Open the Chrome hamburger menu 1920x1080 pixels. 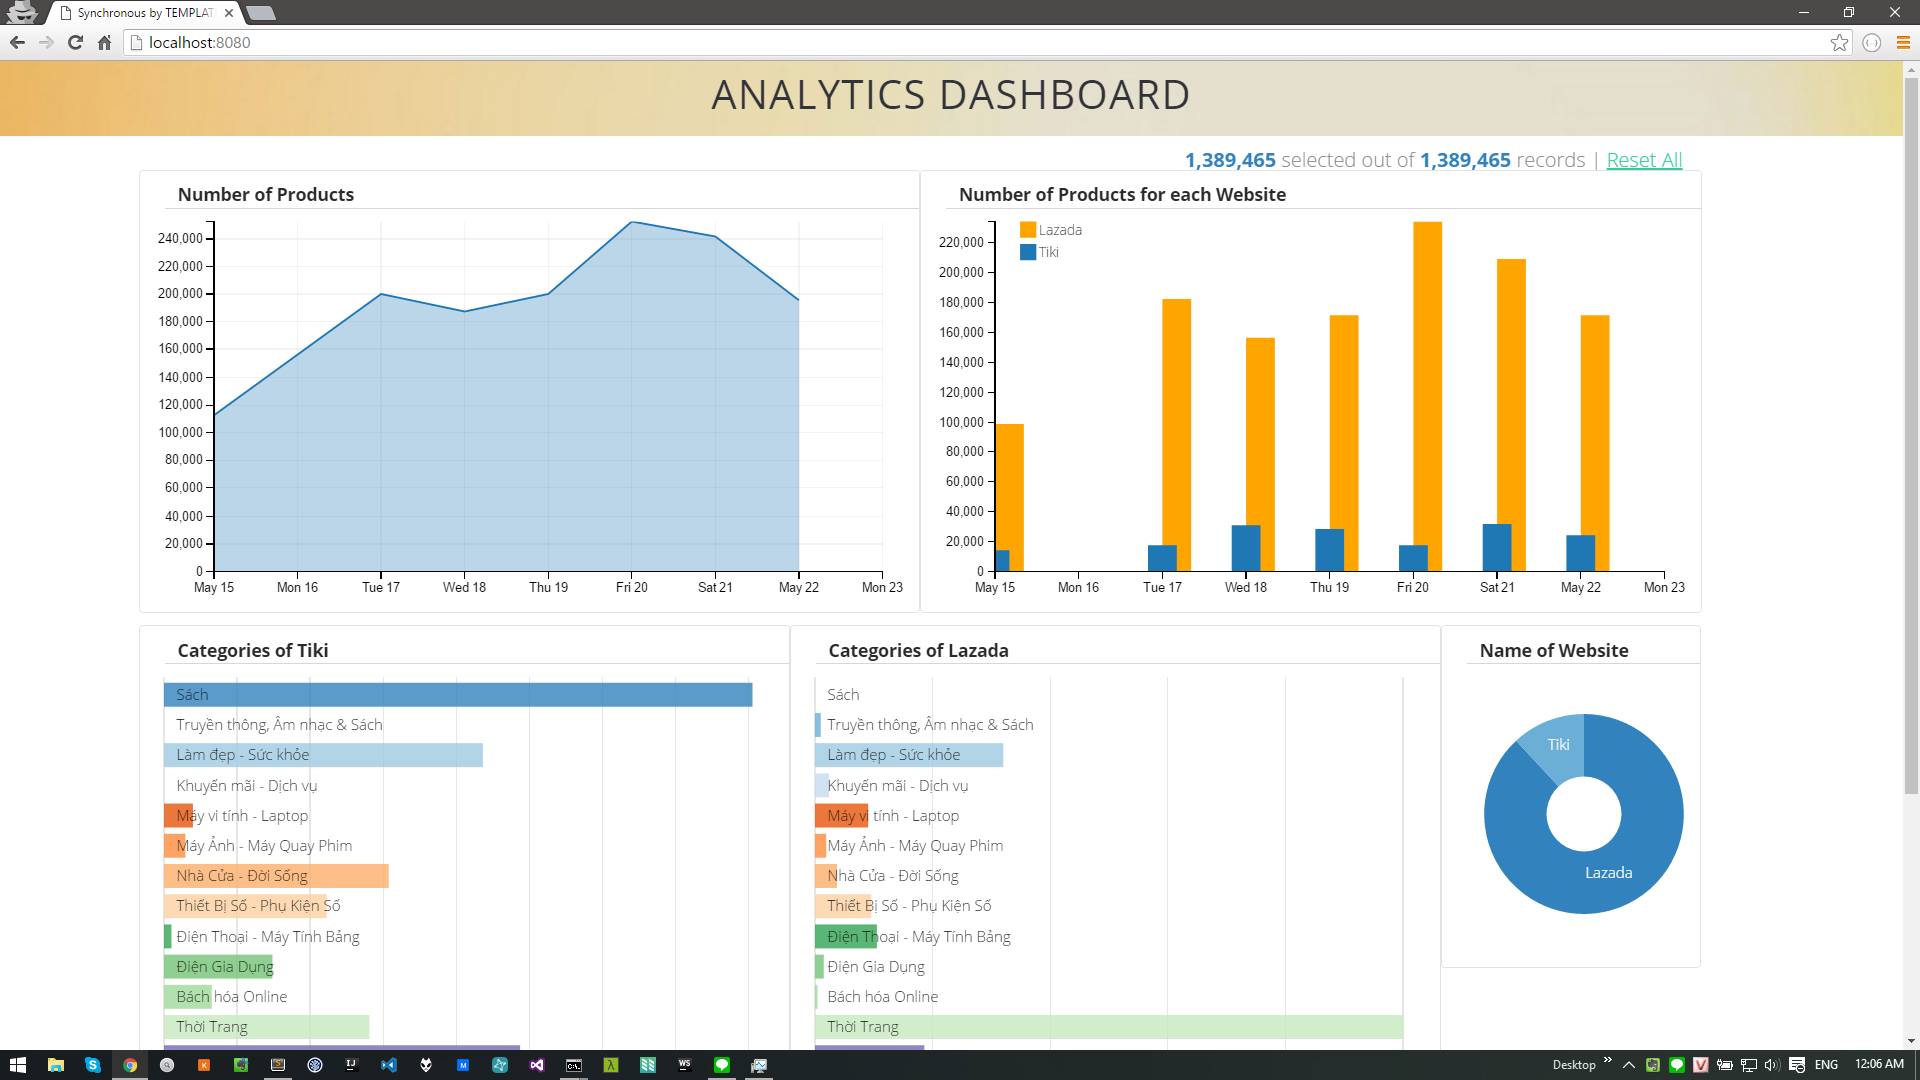click(x=1903, y=42)
